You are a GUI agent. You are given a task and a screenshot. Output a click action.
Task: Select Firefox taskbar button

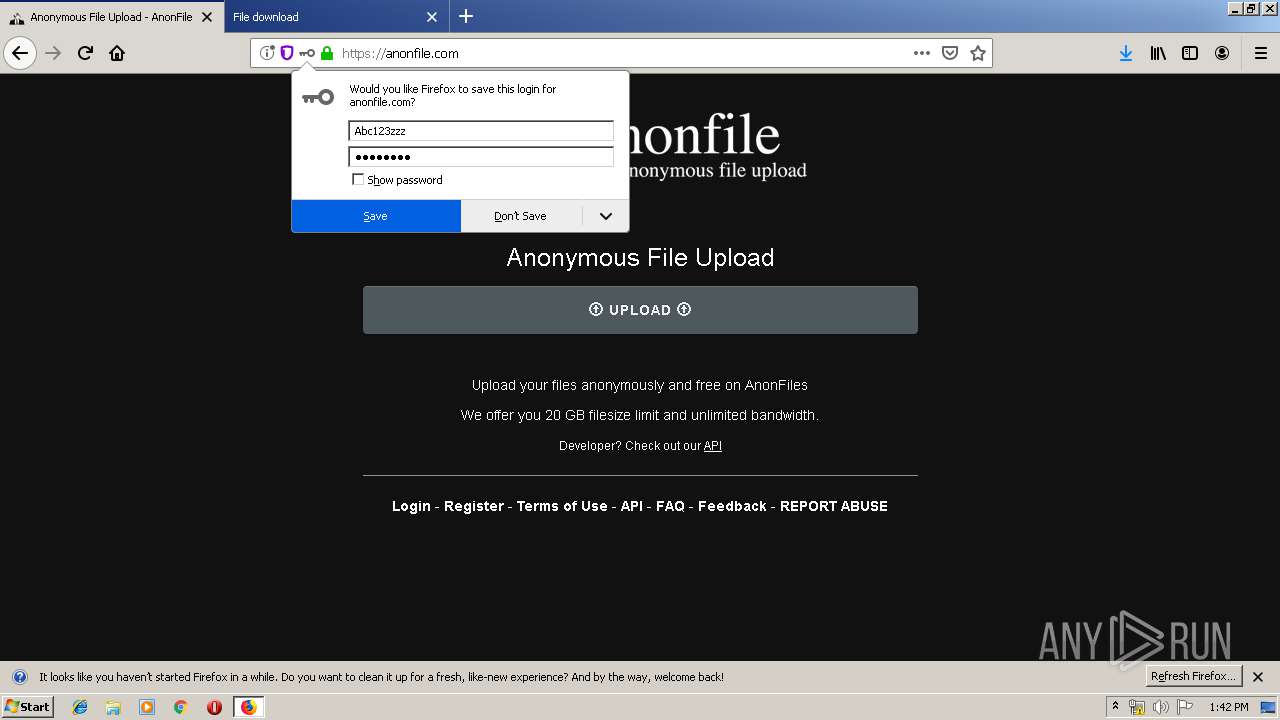coord(248,707)
